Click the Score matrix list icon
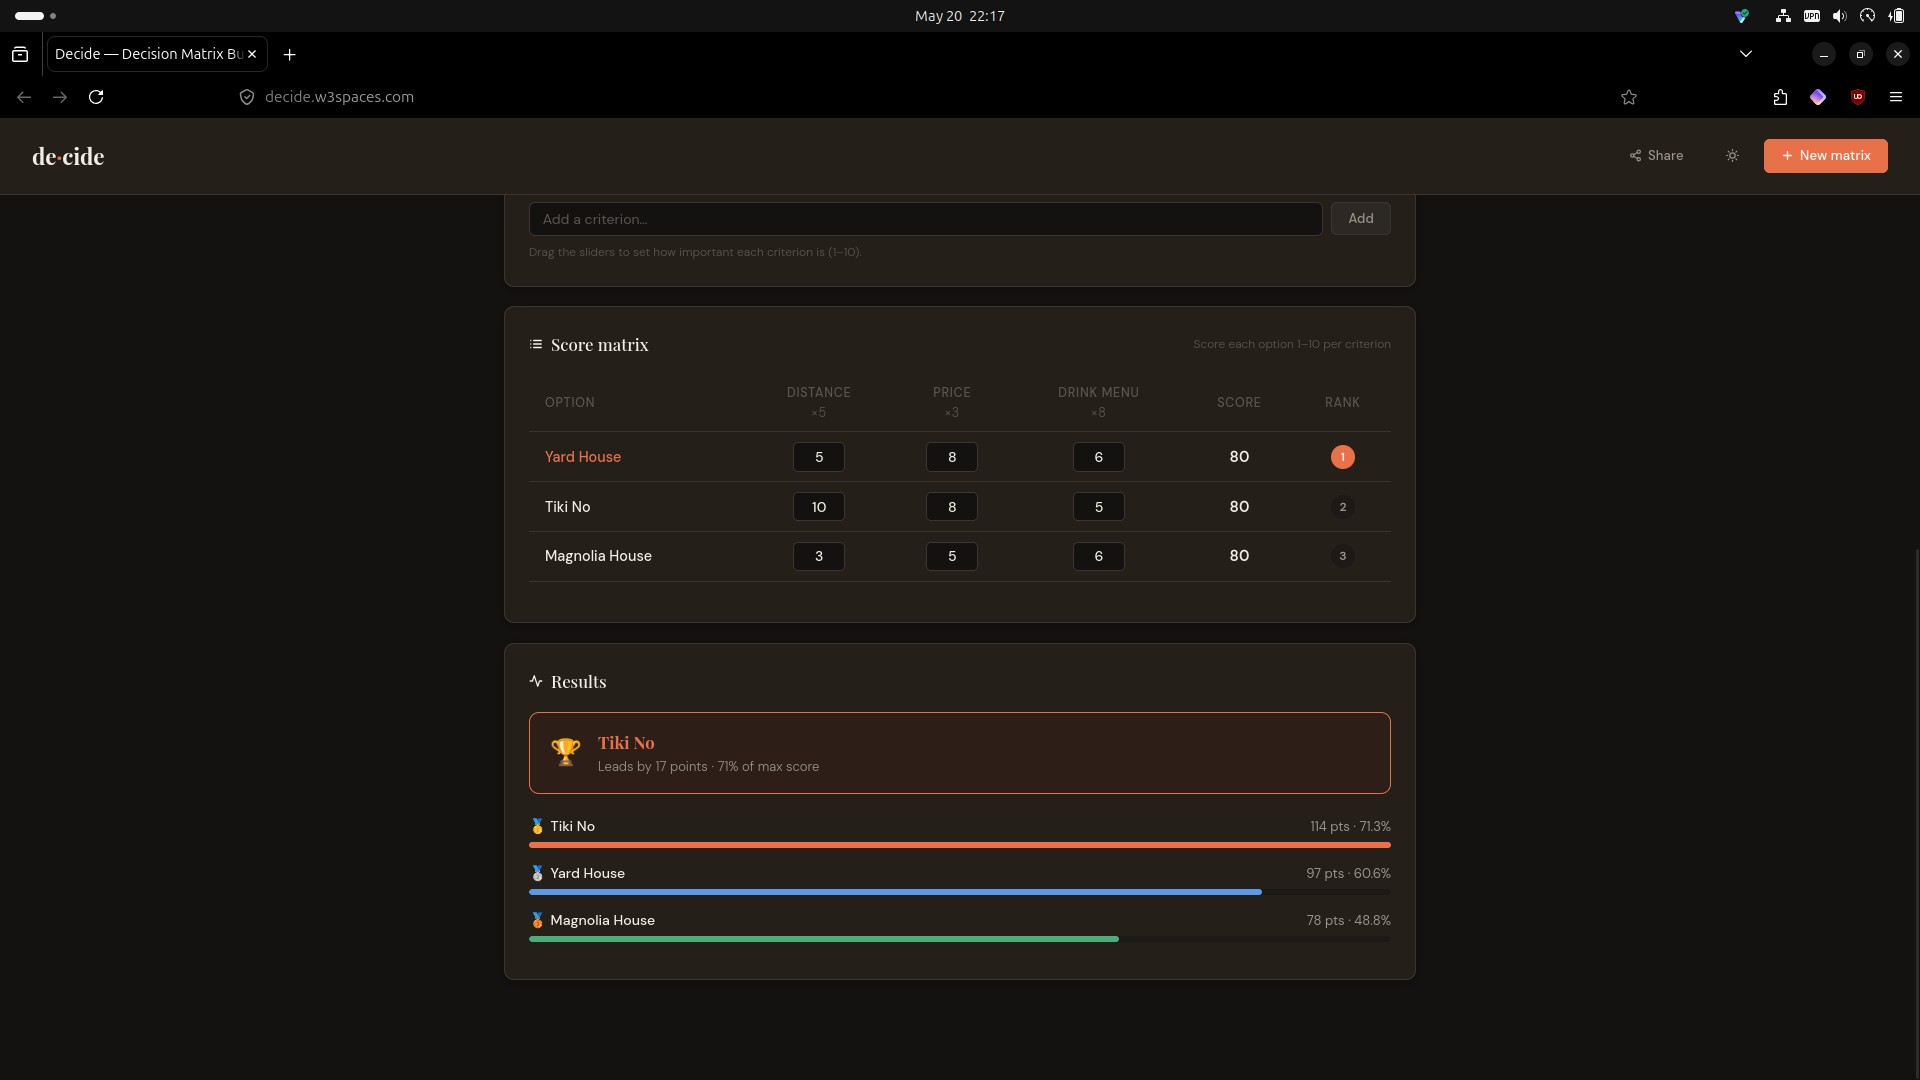The image size is (1920, 1080). 536,344
